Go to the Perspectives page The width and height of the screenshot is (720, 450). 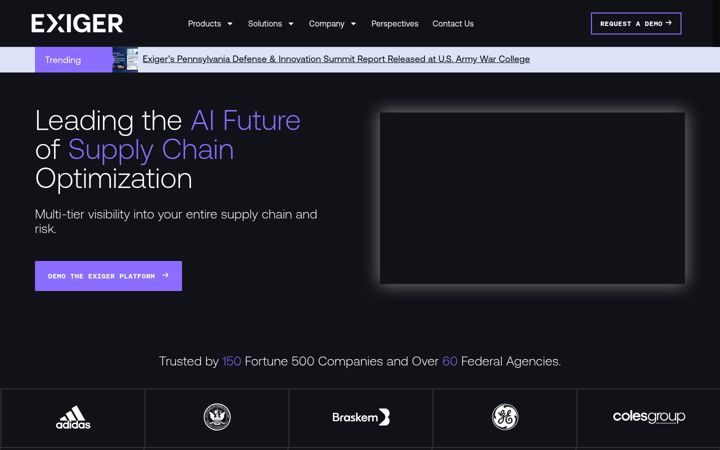[x=395, y=23]
